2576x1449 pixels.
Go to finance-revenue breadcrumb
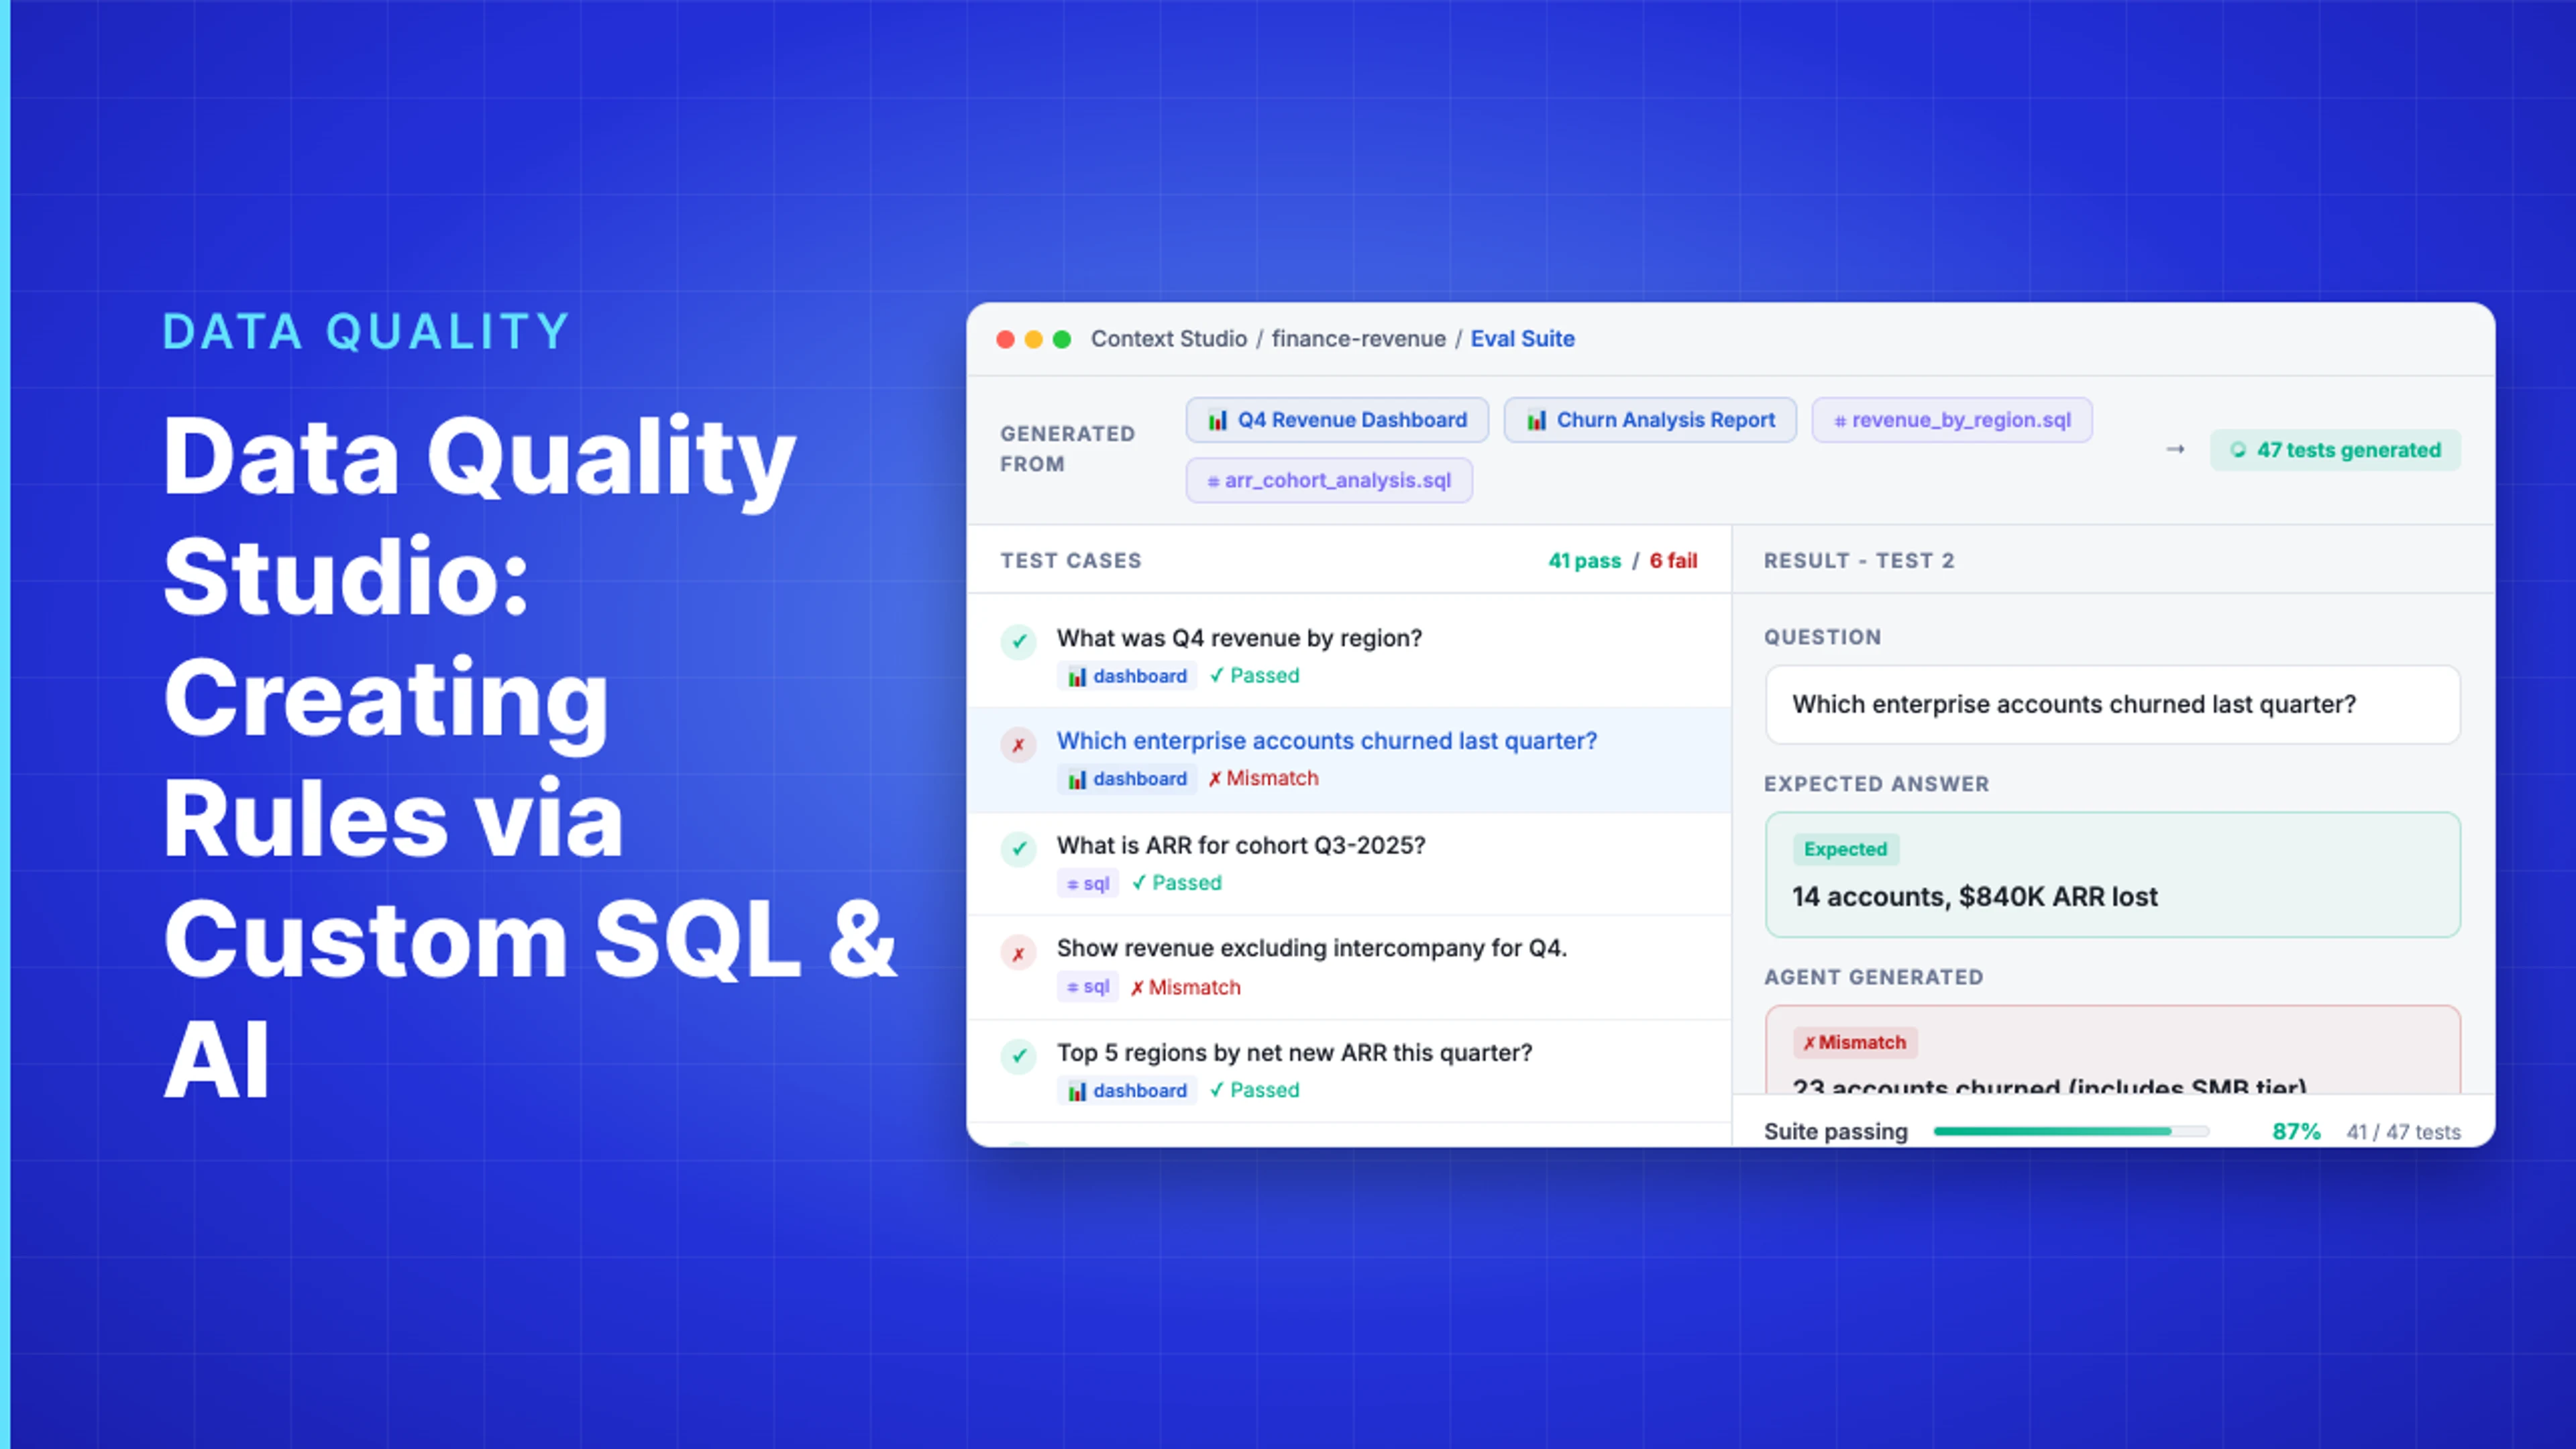click(x=1358, y=339)
